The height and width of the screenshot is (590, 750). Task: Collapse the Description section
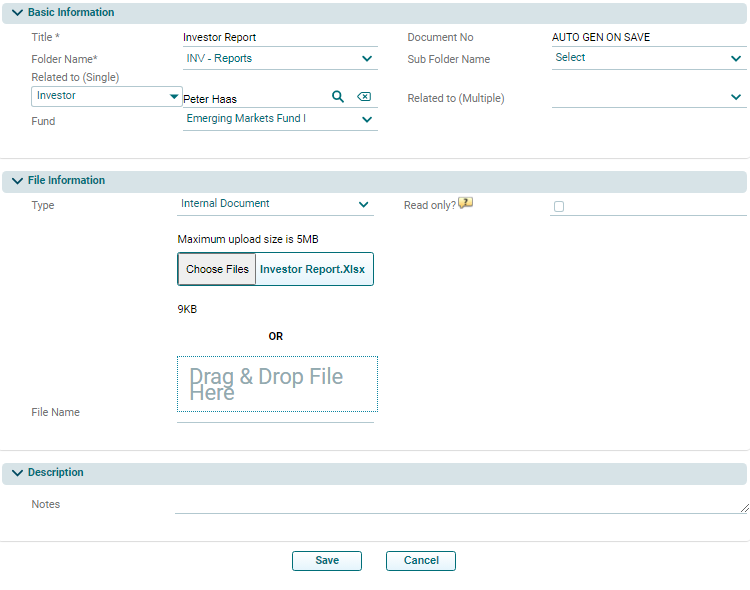pyautogui.click(x=17, y=473)
